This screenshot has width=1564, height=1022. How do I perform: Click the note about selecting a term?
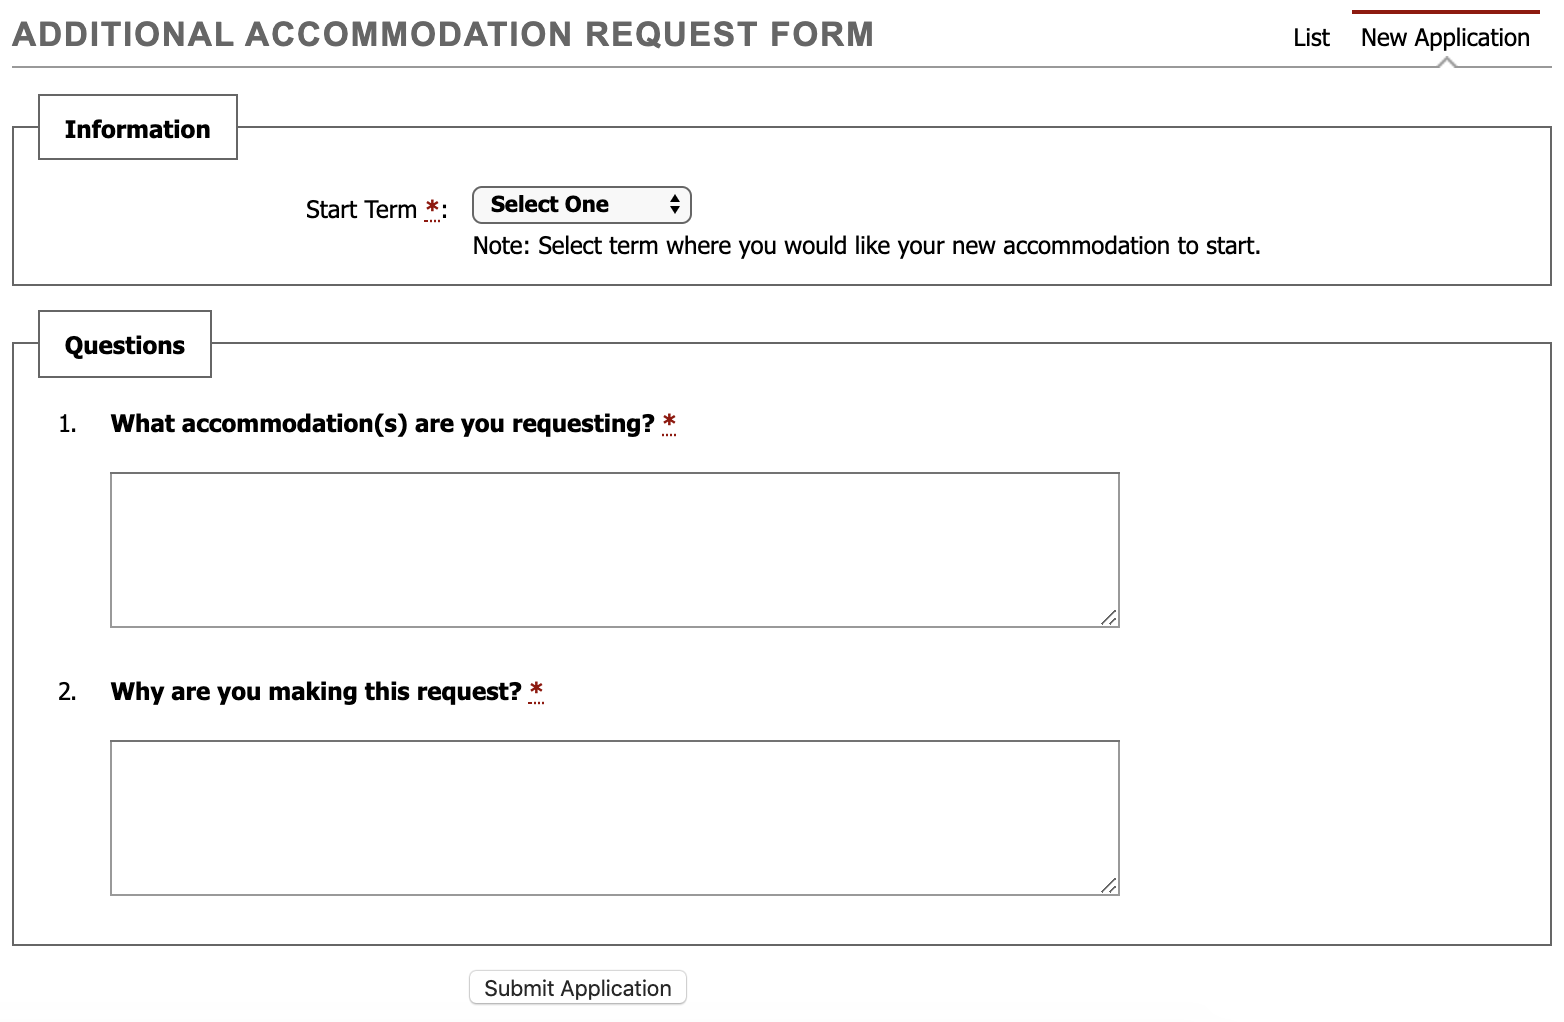[866, 245]
